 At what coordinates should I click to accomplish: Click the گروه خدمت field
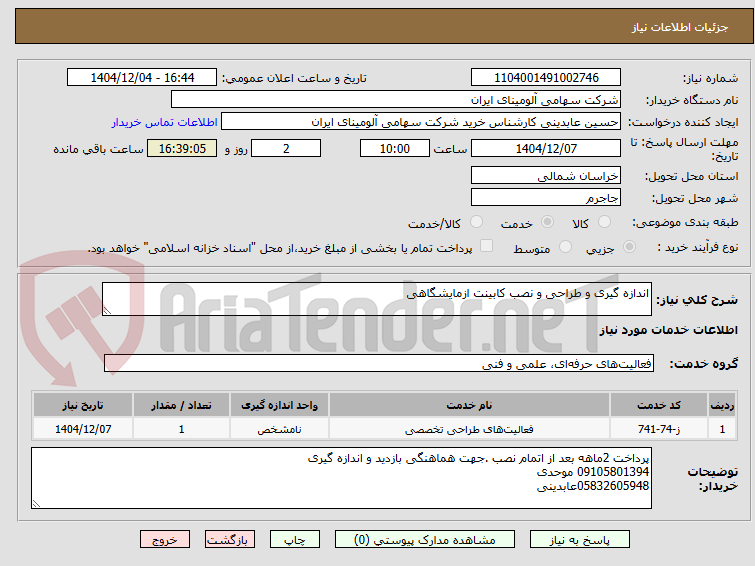(379, 363)
